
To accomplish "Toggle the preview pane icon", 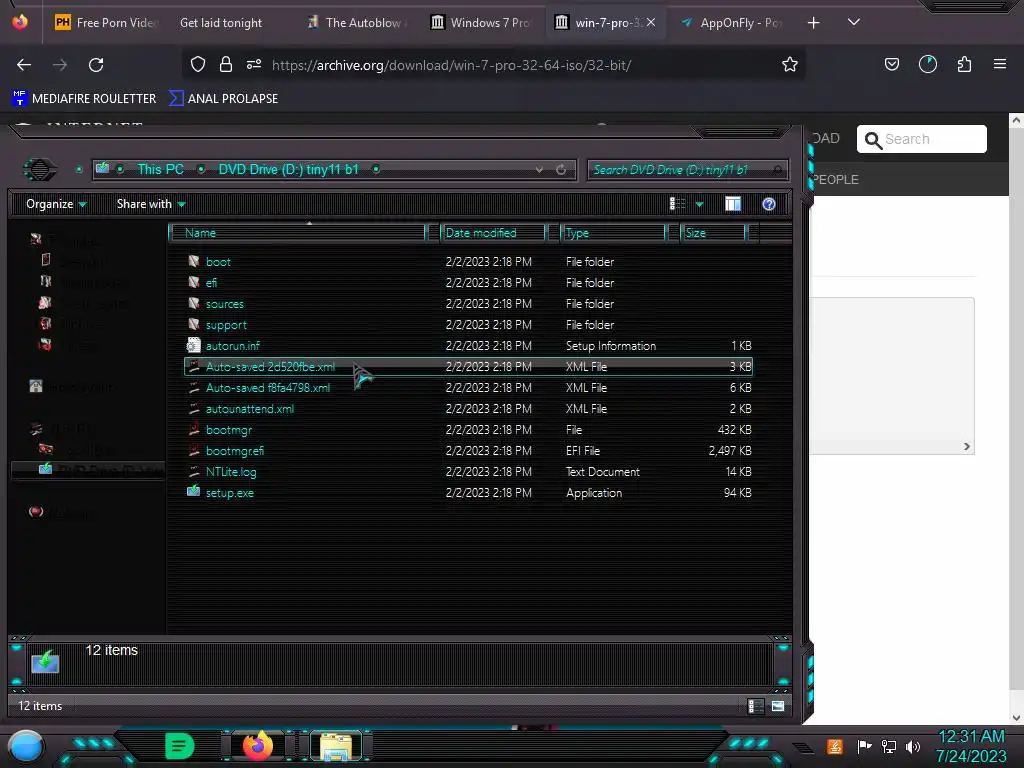I will 733,204.
